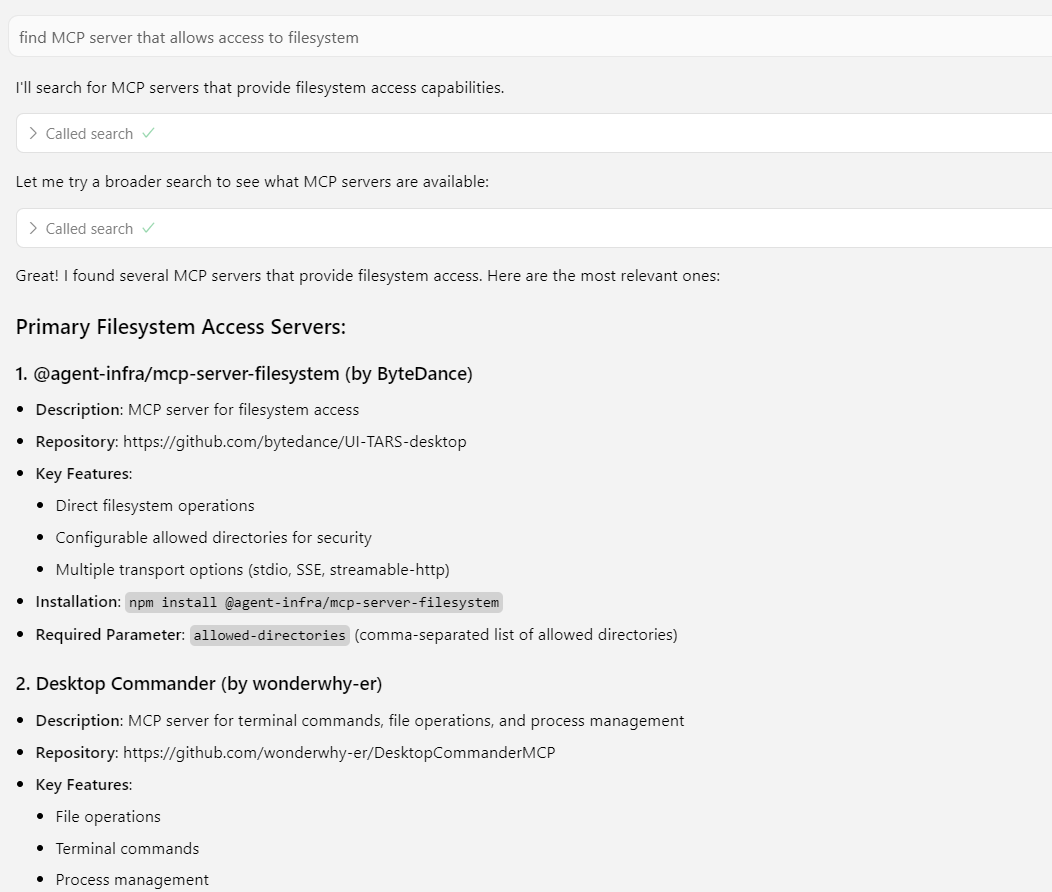Click the allowed-directories inline code chip
Screen dimensions: 1052x892
269,635
